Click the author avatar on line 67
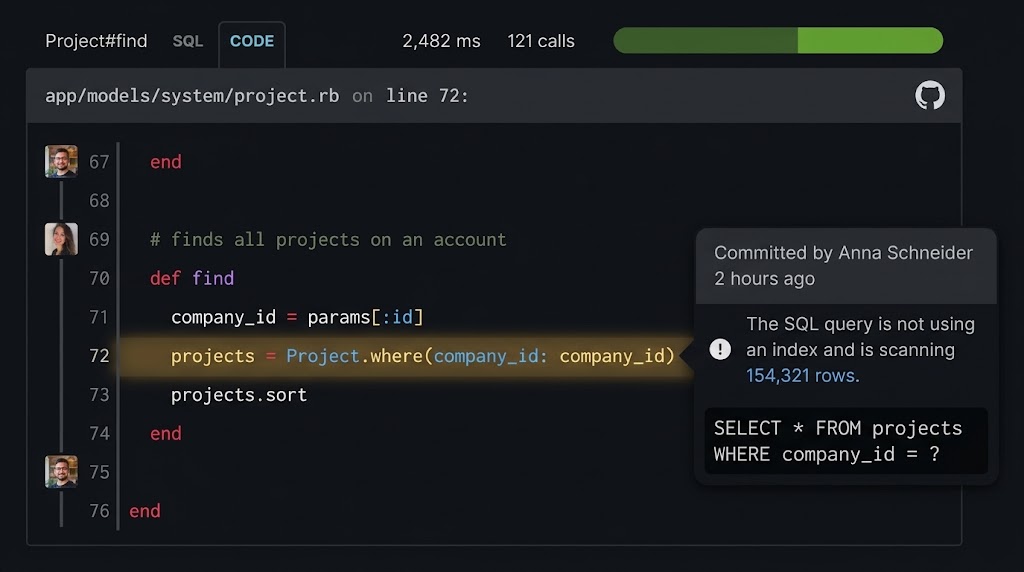 point(61,161)
